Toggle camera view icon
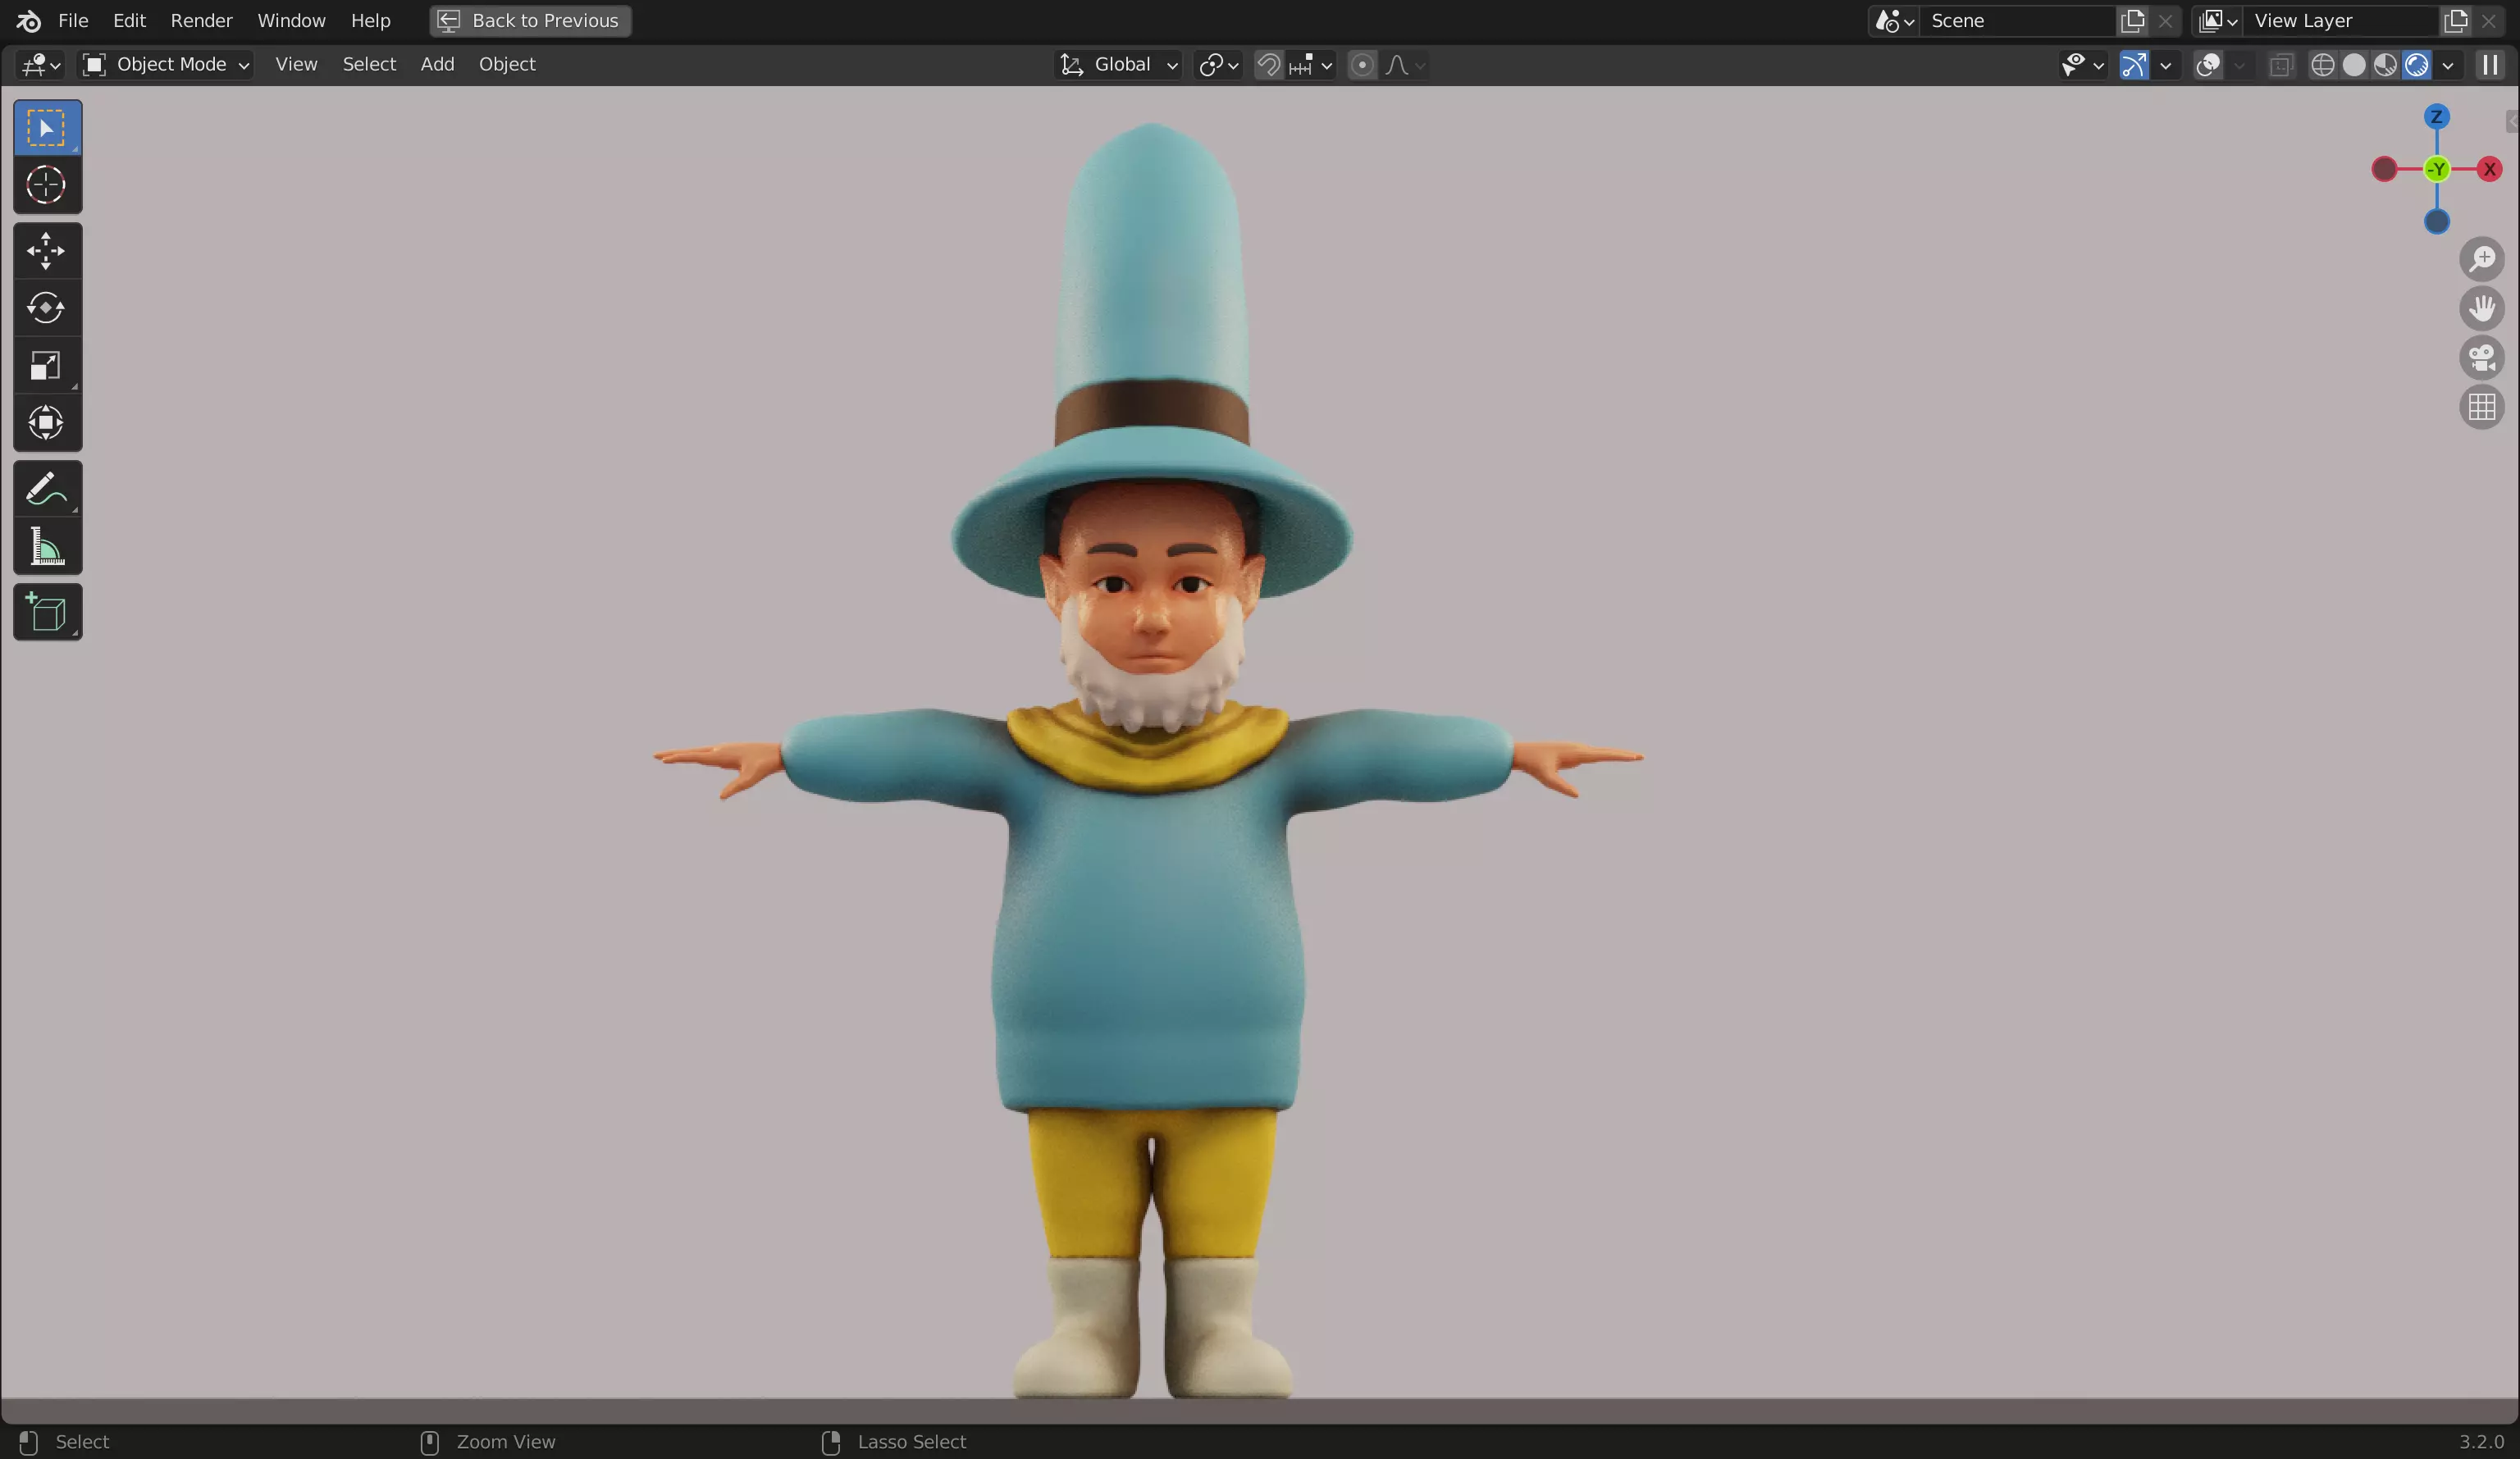This screenshot has width=2520, height=1459. [2481, 358]
